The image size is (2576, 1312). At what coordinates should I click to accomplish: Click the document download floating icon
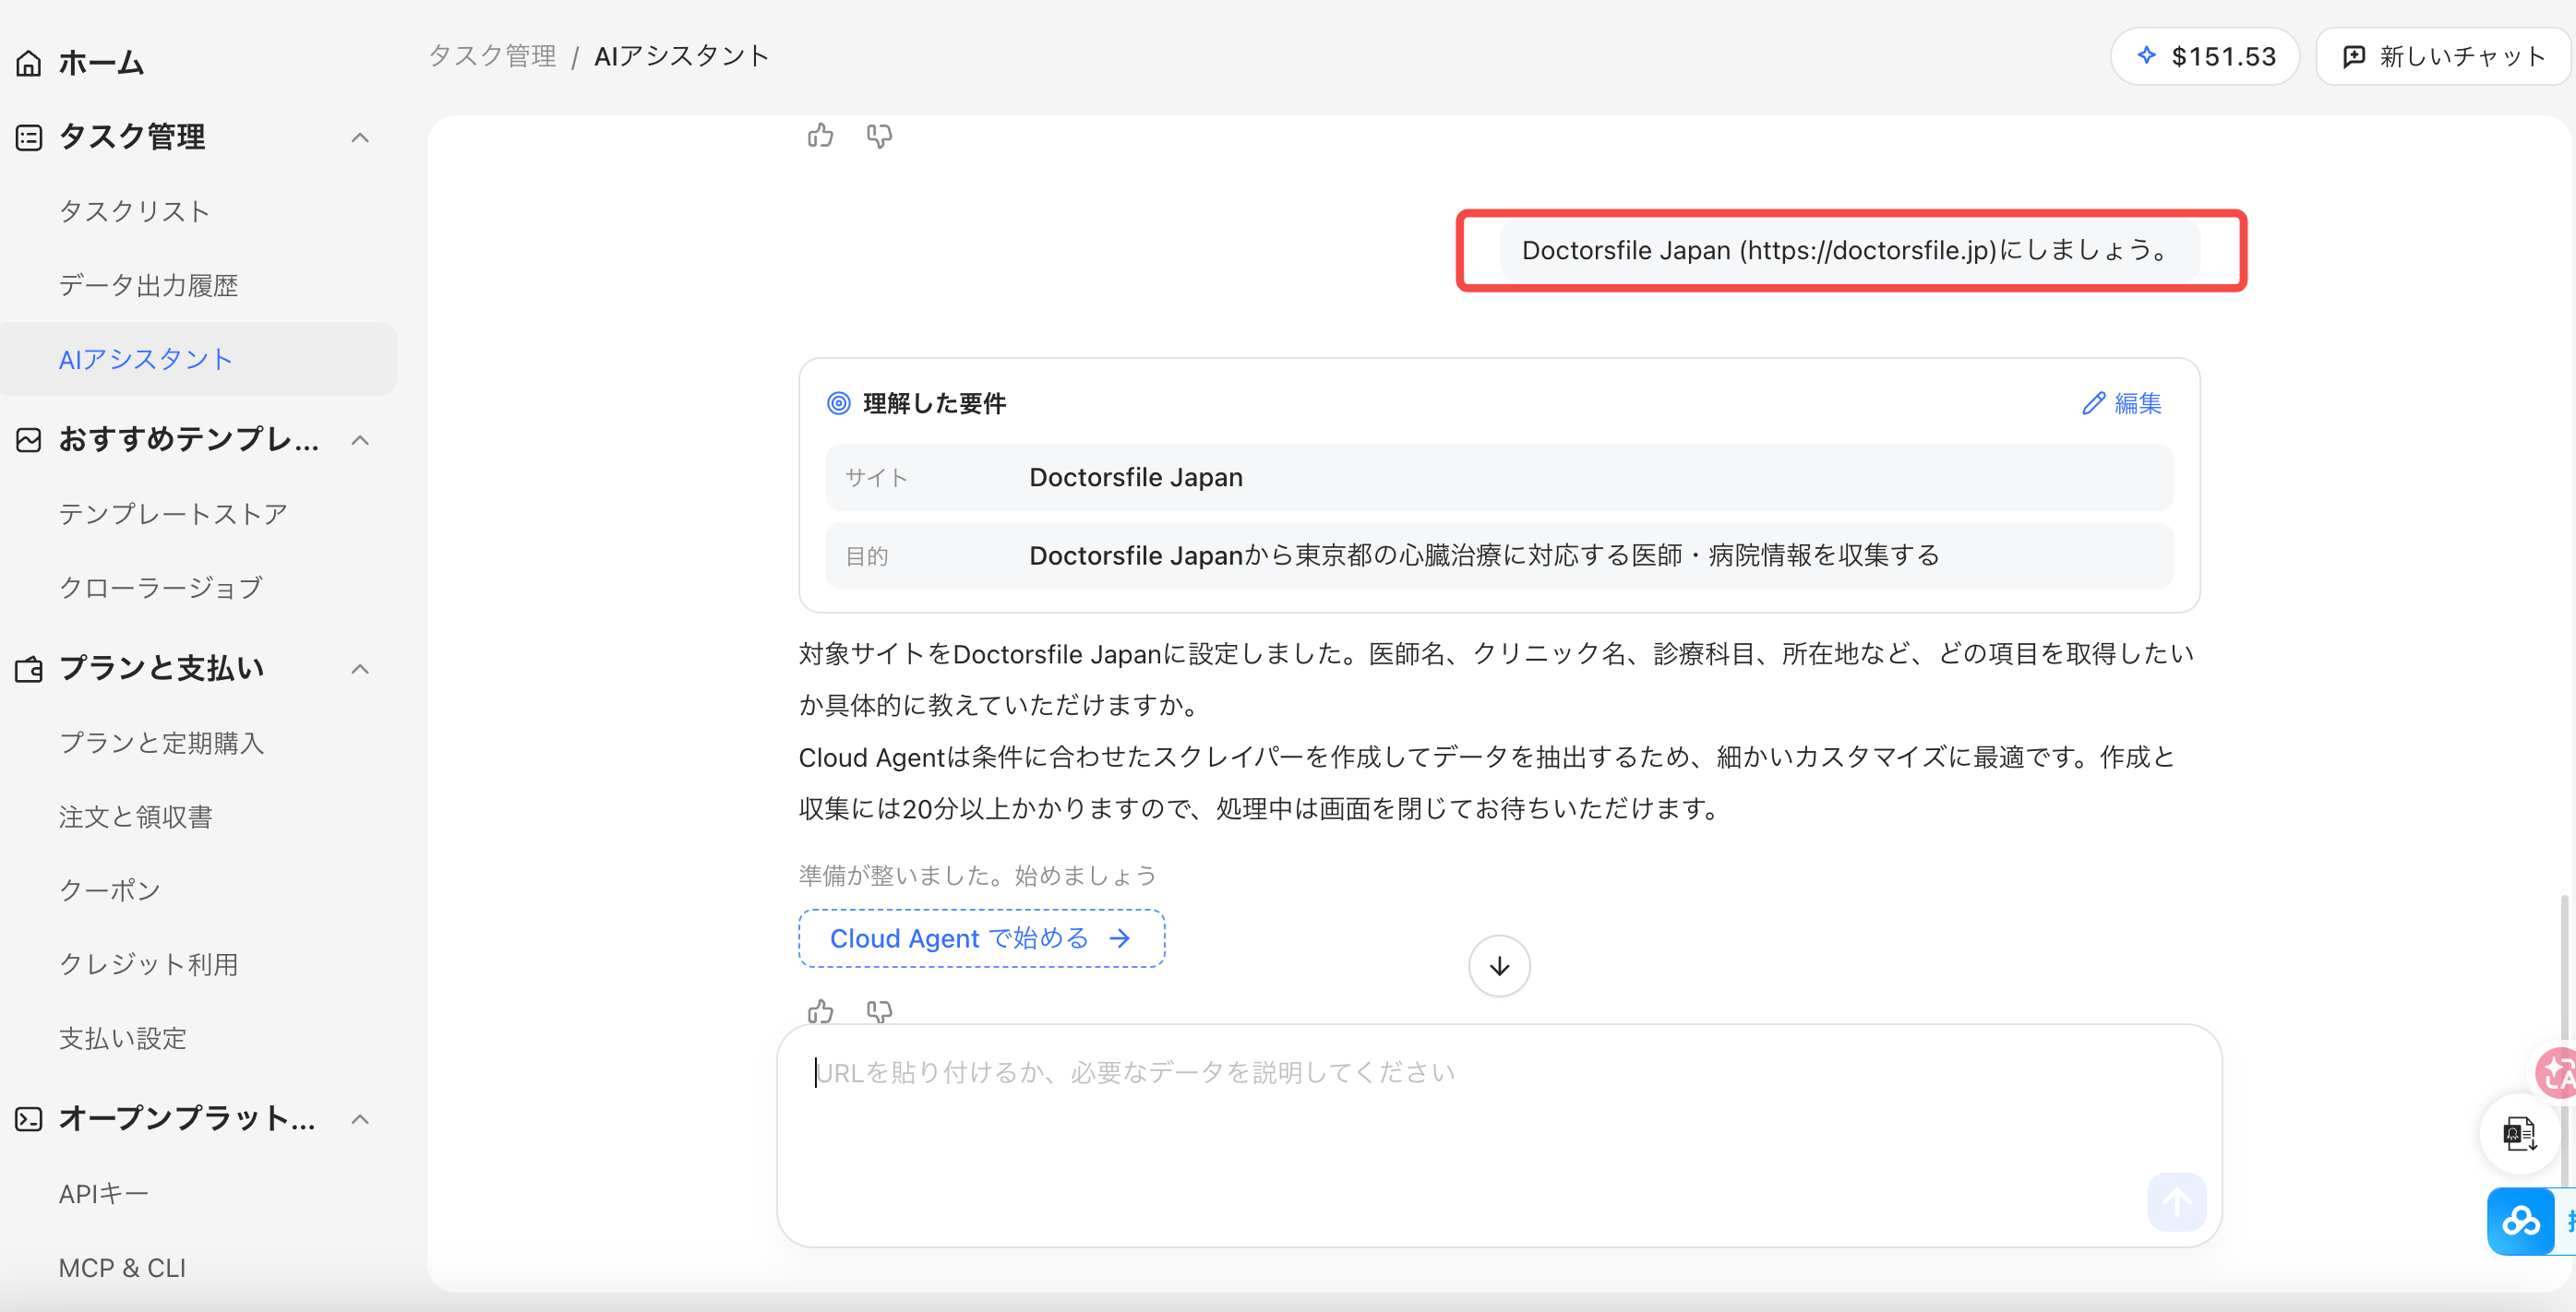click(x=2519, y=1134)
